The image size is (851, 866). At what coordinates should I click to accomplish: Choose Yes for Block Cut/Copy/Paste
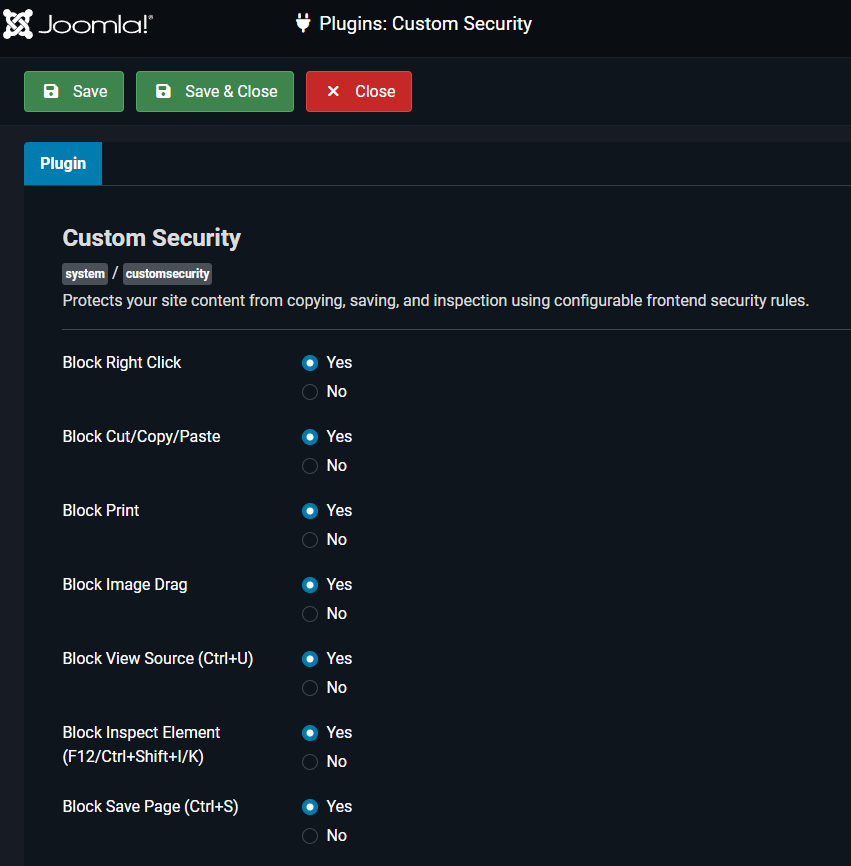coord(310,437)
